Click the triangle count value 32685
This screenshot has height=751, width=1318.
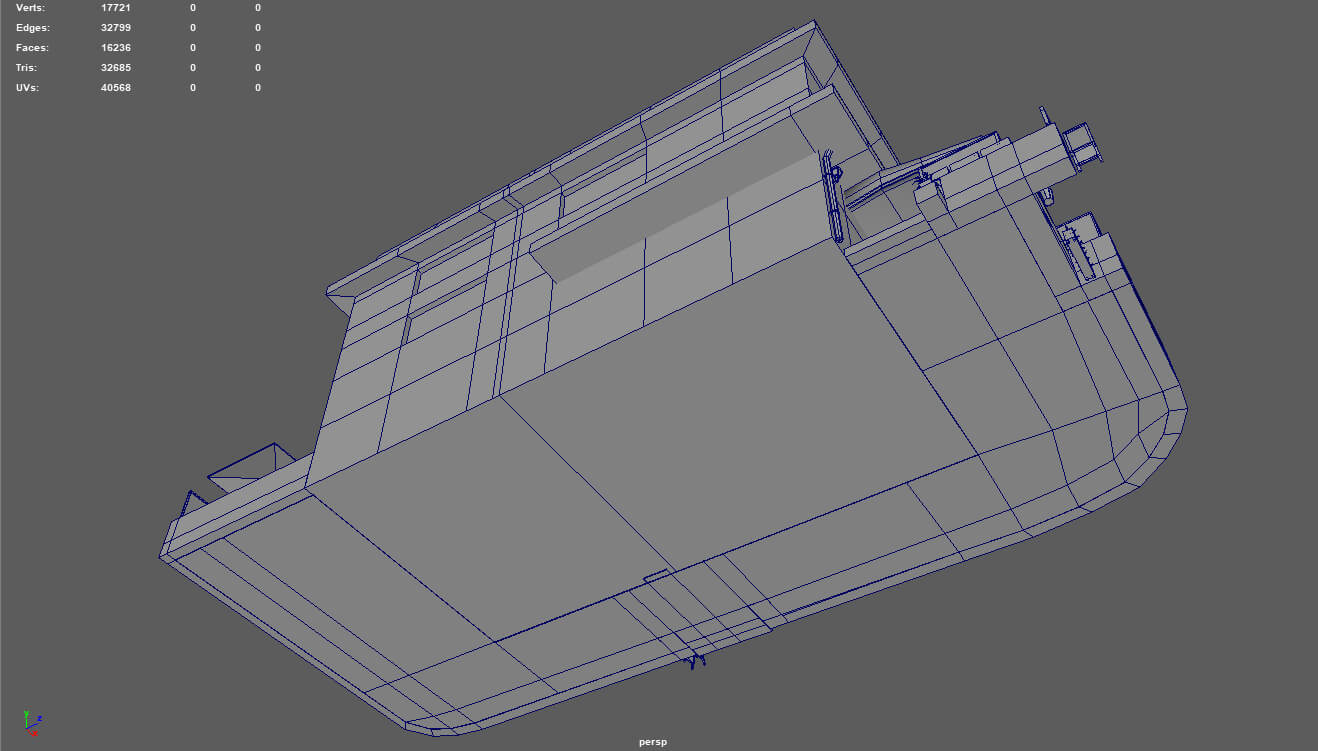pos(116,68)
